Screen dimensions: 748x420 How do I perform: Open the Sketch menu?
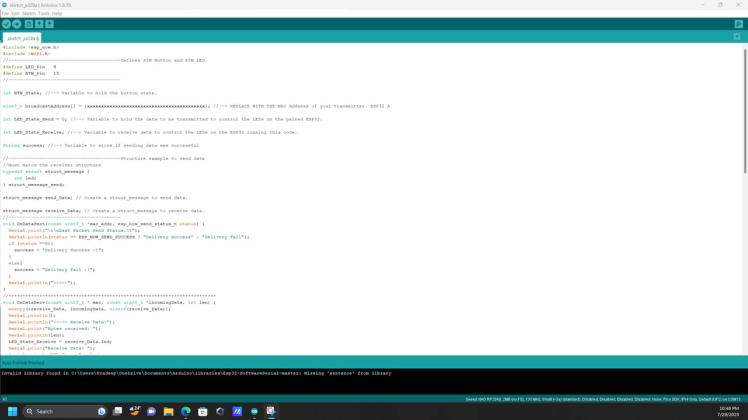tap(29, 13)
